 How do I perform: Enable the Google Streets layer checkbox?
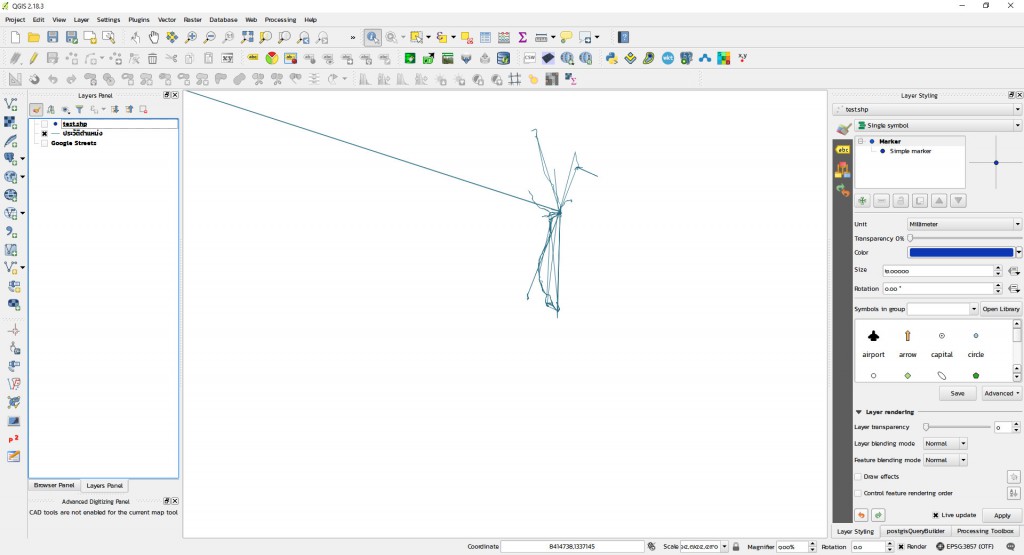click(44, 143)
